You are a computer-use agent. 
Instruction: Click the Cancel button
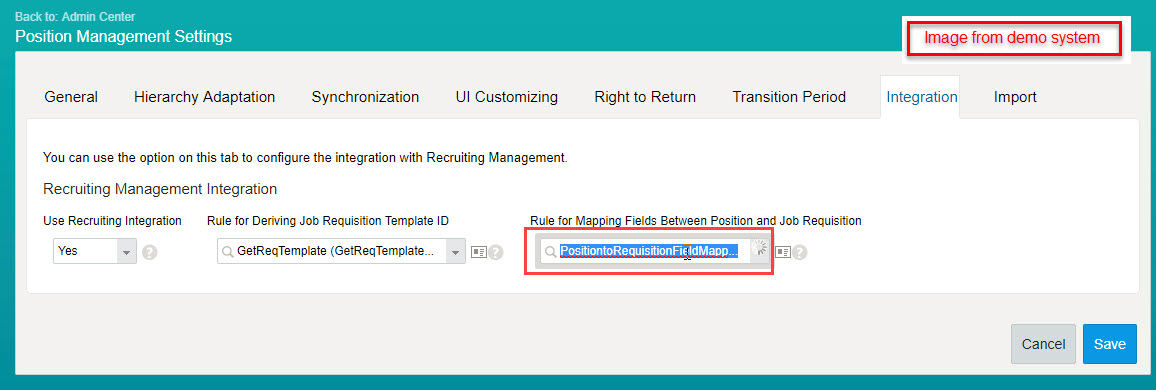(x=1043, y=344)
